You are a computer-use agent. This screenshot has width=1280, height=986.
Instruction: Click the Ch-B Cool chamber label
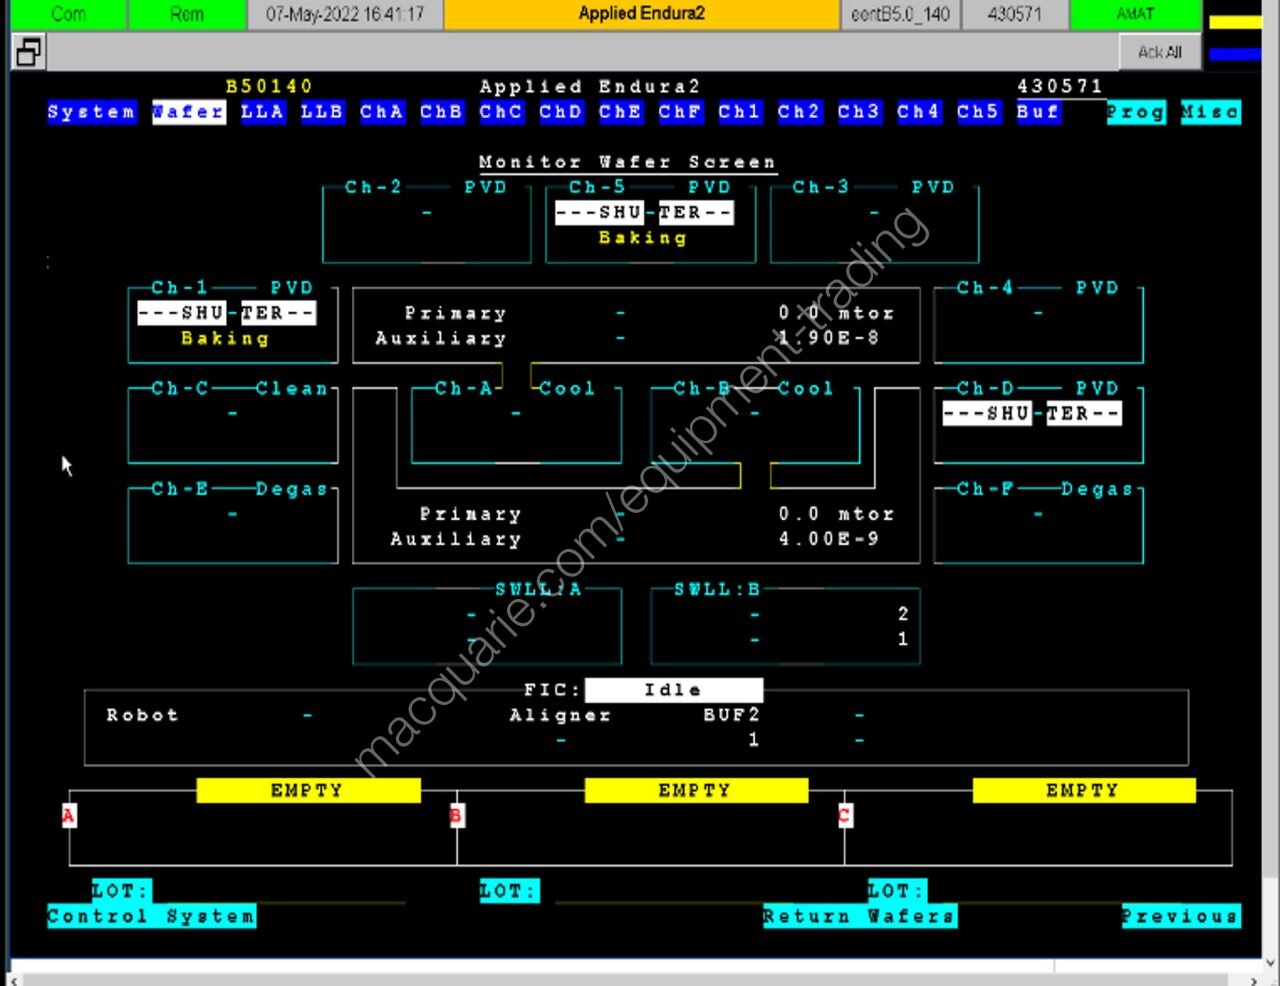tap(754, 388)
